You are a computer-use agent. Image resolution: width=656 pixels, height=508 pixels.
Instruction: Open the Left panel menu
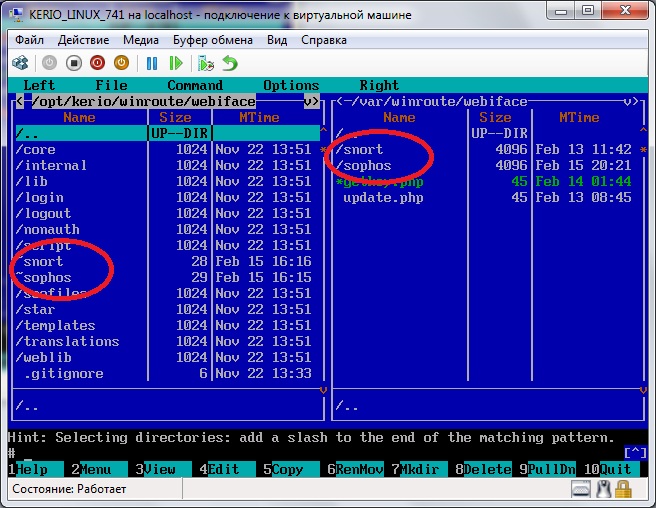coord(39,85)
